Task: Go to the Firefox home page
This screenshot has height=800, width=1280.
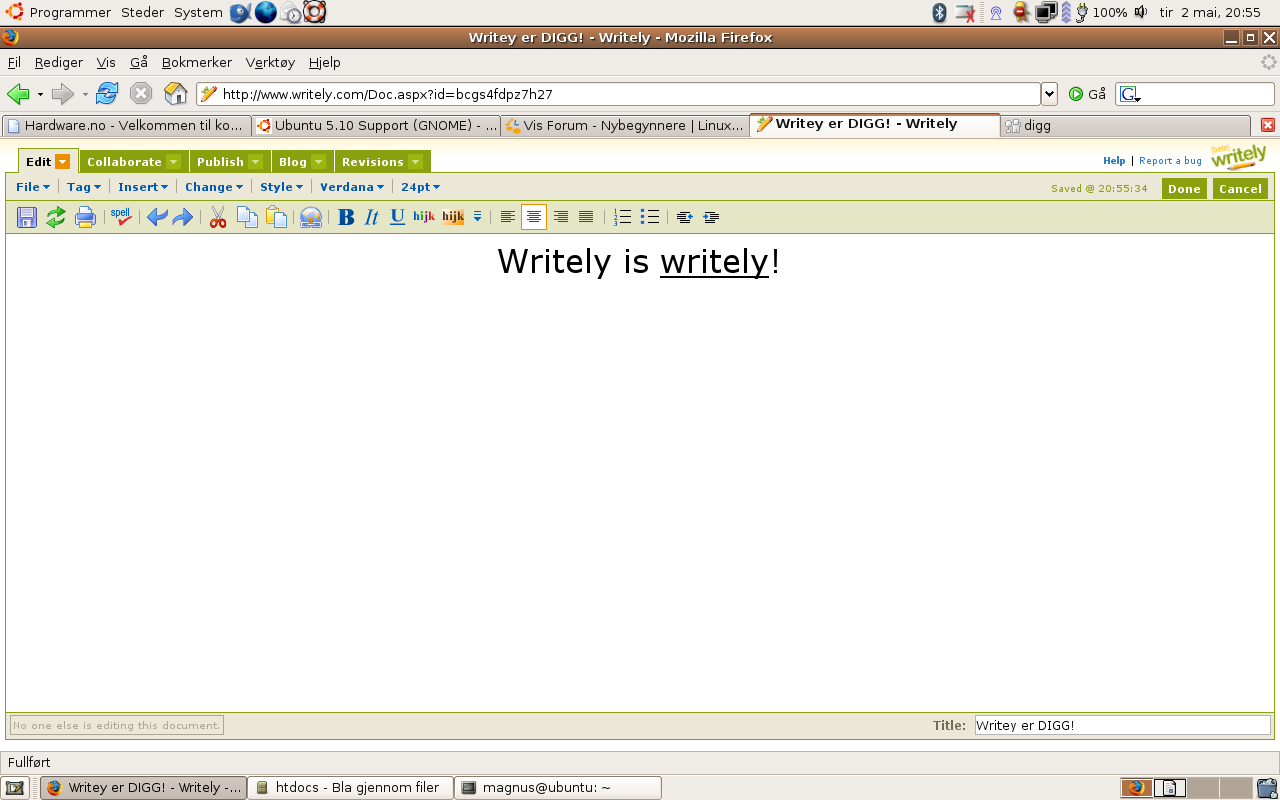Action: pos(175,94)
